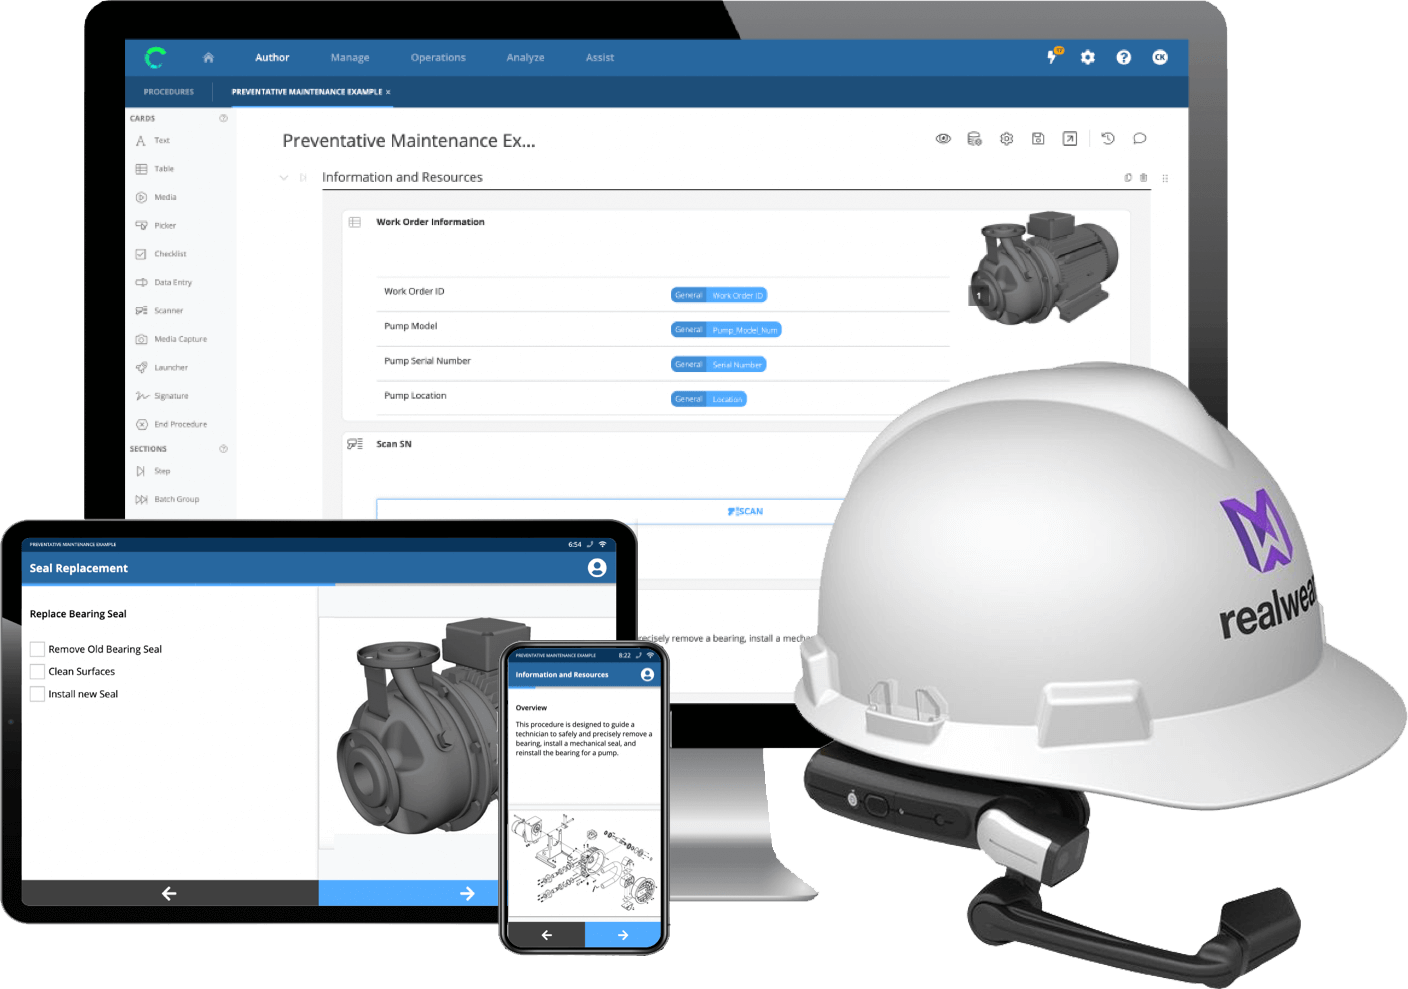Select the End Procedure card
The height and width of the screenshot is (989, 1408).
[x=171, y=425]
